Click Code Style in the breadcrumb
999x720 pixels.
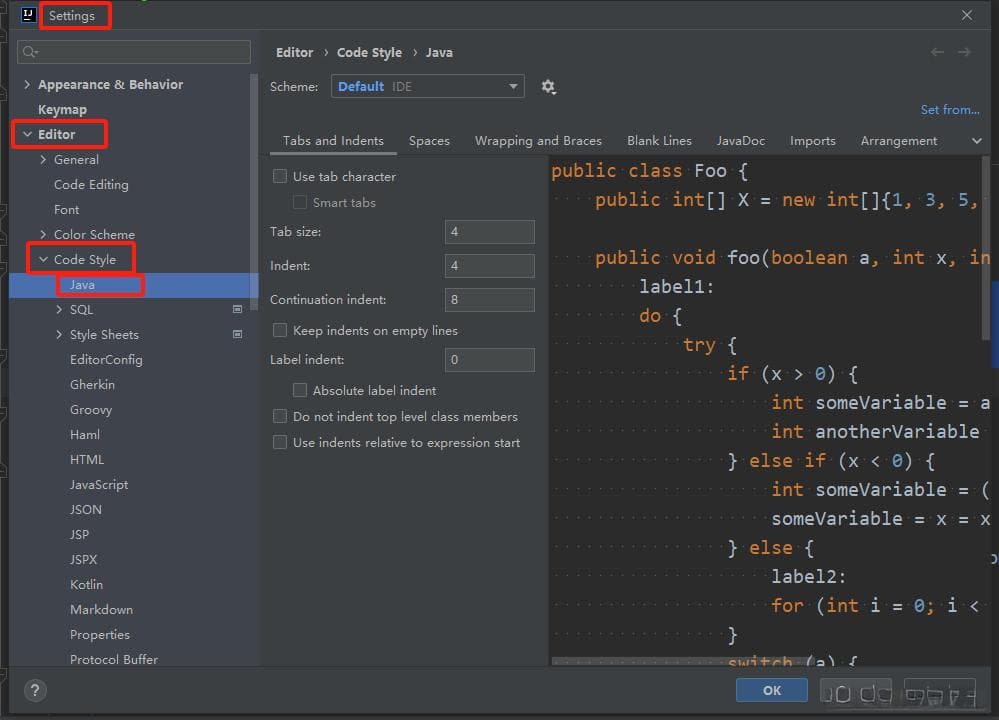(x=369, y=52)
